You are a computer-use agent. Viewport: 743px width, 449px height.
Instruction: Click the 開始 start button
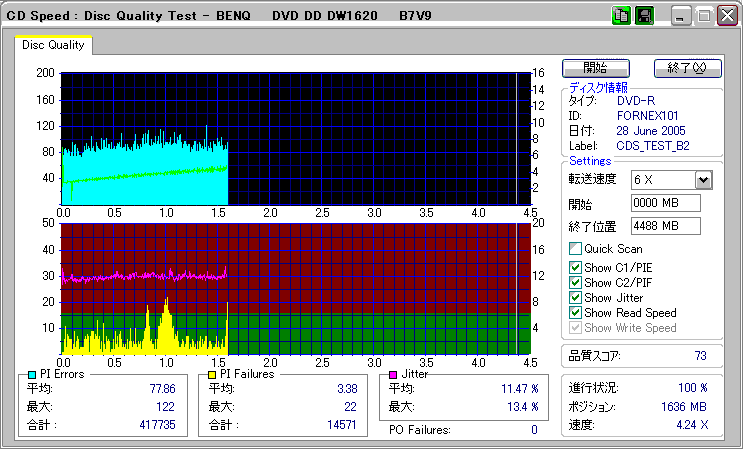point(596,68)
